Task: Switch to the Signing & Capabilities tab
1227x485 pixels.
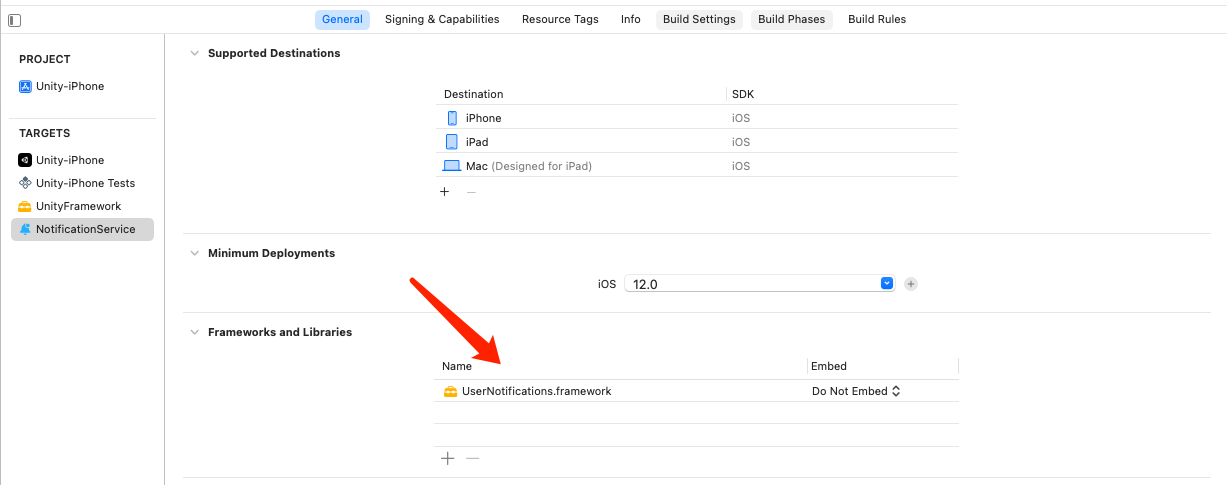Action: click(442, 19)
